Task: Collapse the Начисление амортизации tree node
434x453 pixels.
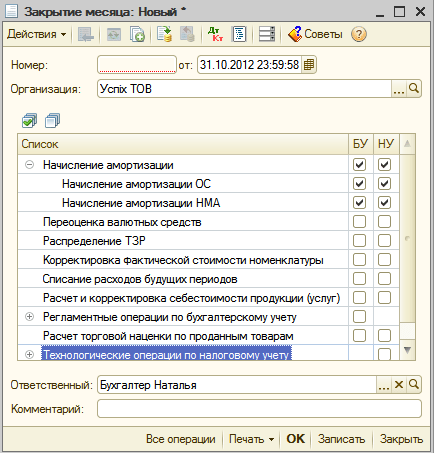Action: (x=30, y=165)
